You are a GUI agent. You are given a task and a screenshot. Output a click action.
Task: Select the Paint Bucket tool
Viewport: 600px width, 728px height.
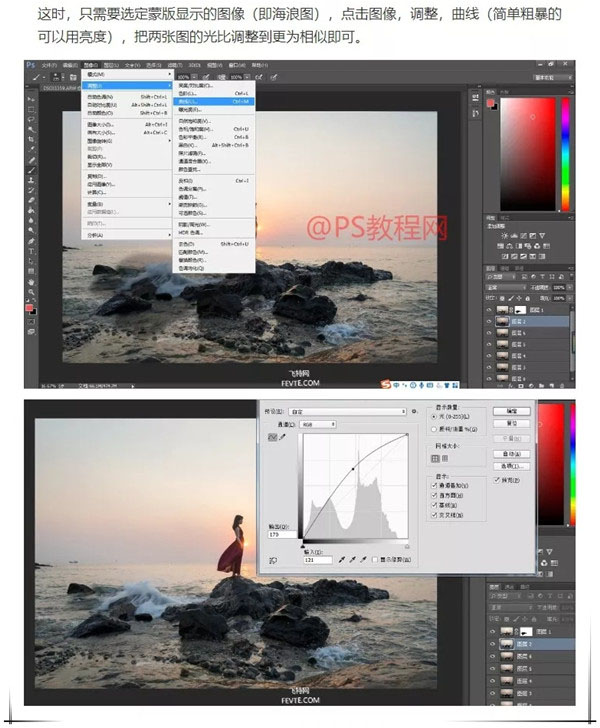click(31, 210)
